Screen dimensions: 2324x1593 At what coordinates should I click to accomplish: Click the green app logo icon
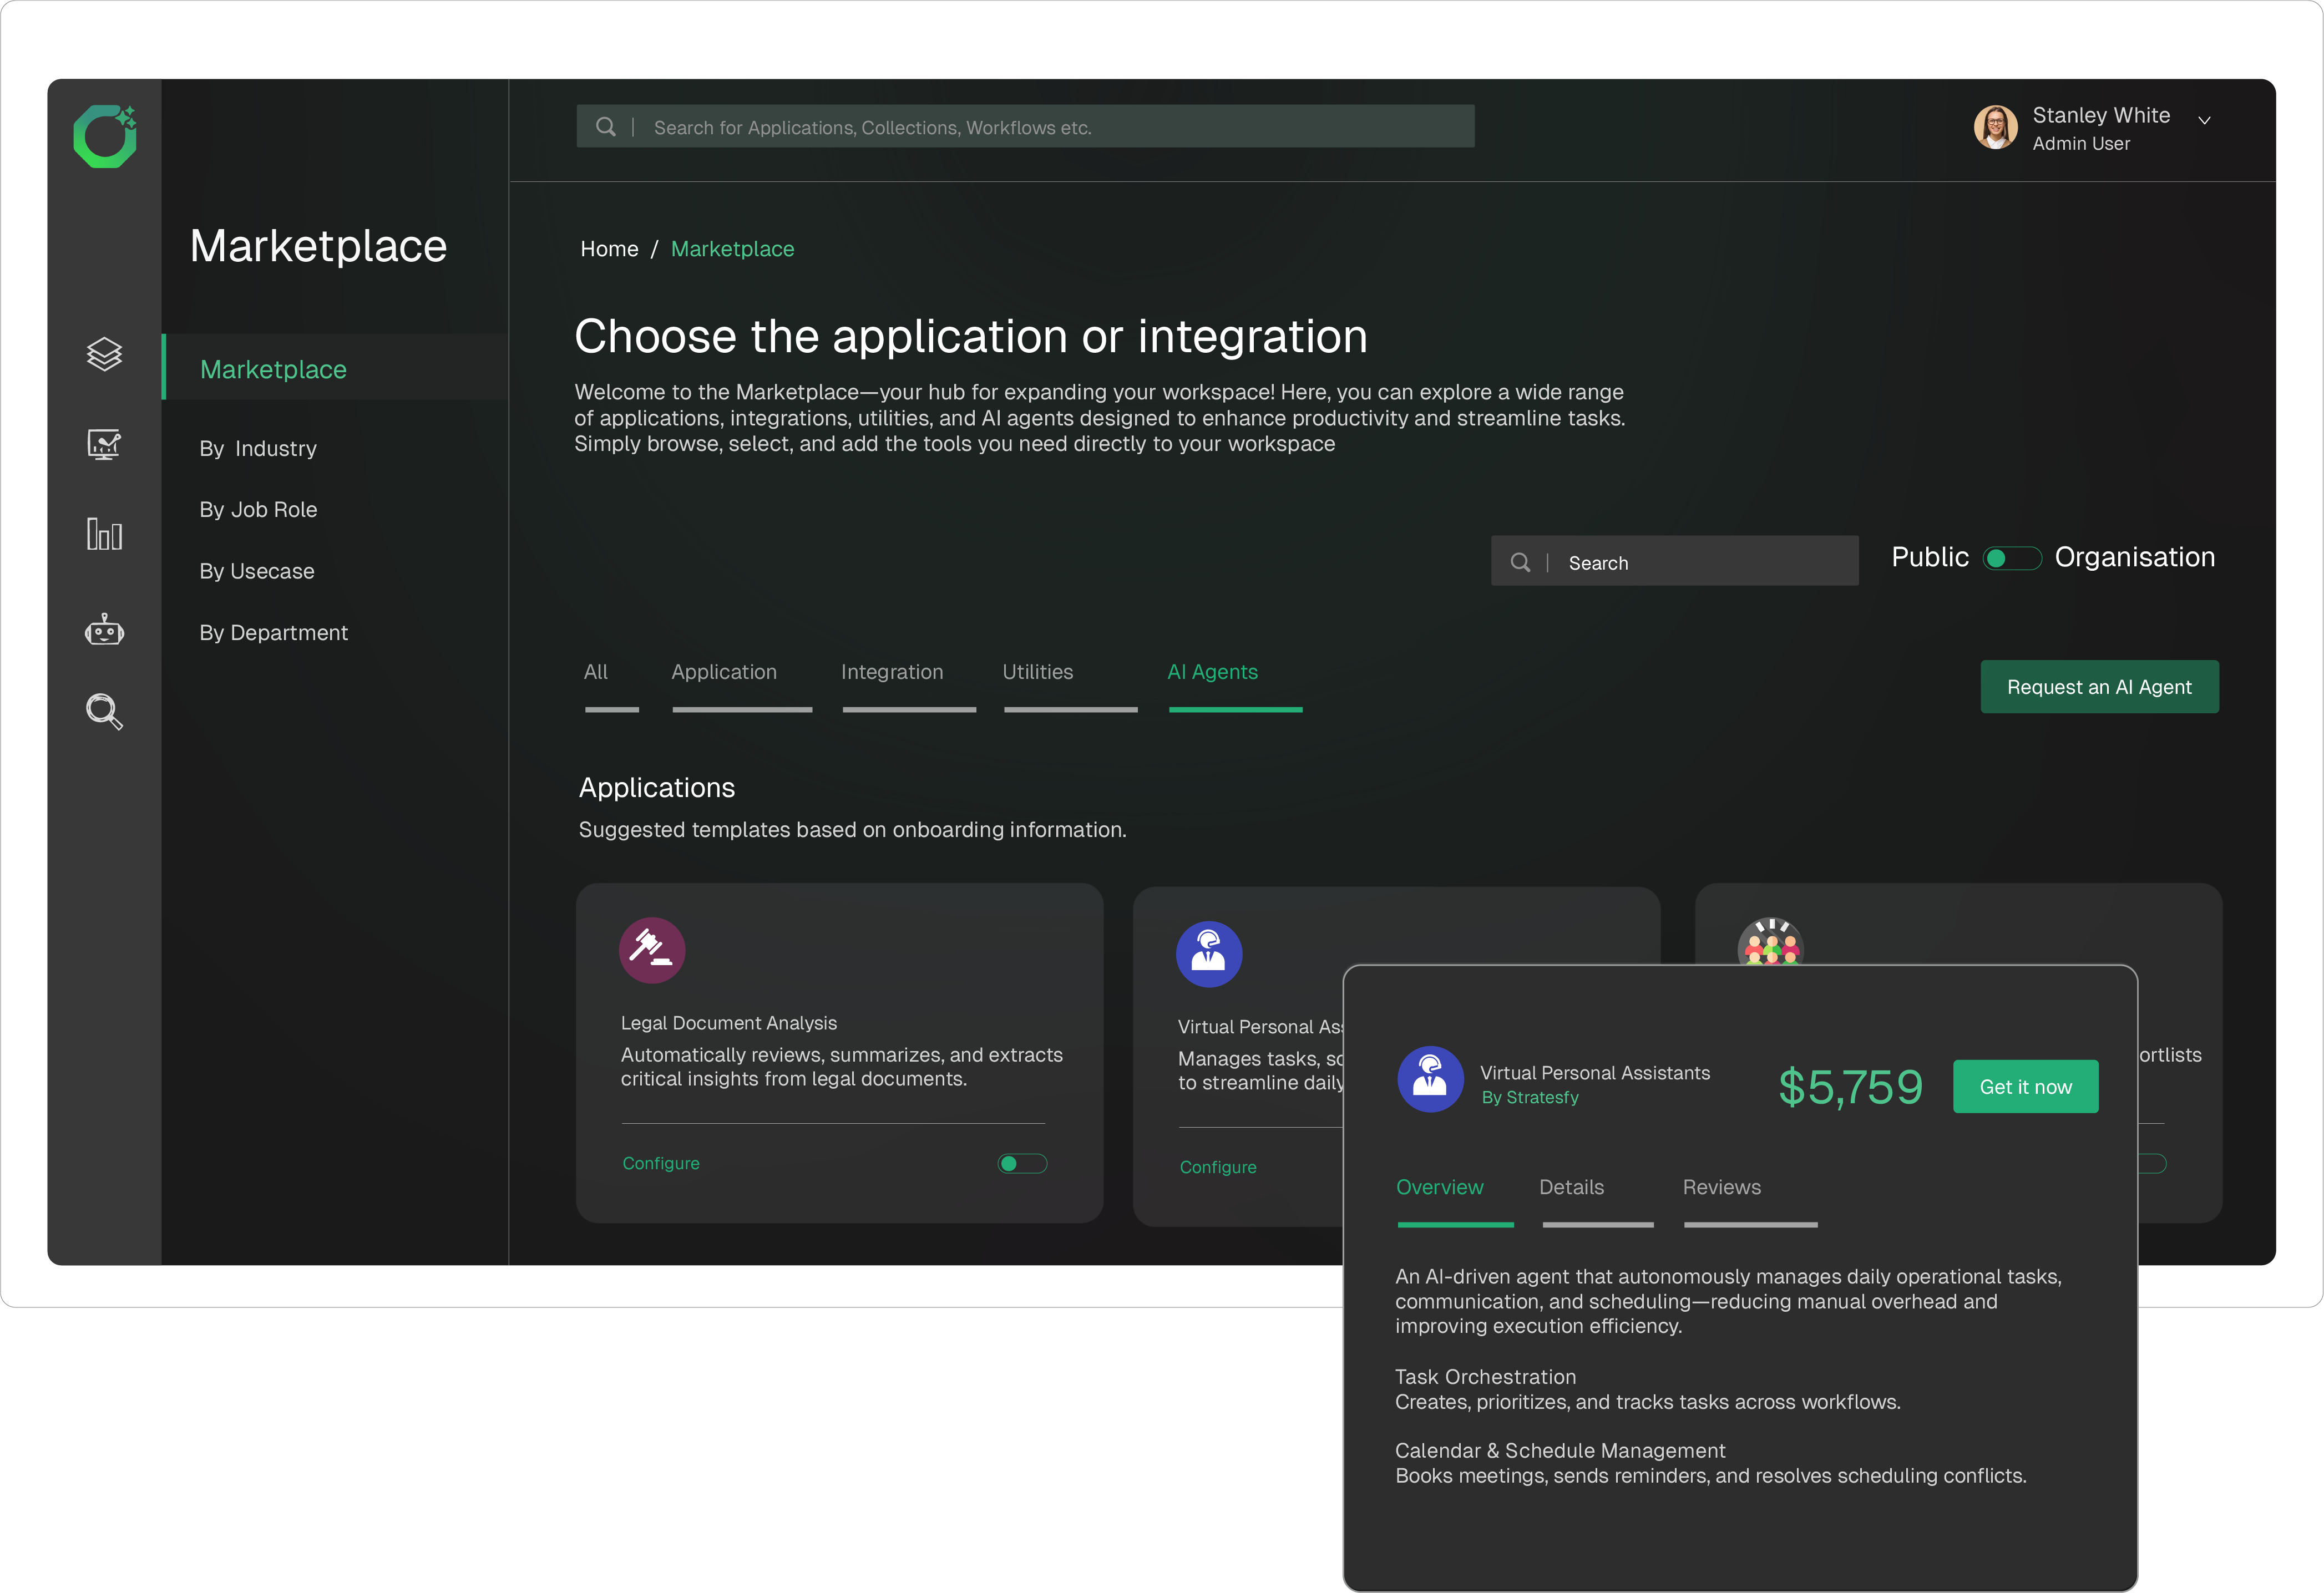click(105, 136)
